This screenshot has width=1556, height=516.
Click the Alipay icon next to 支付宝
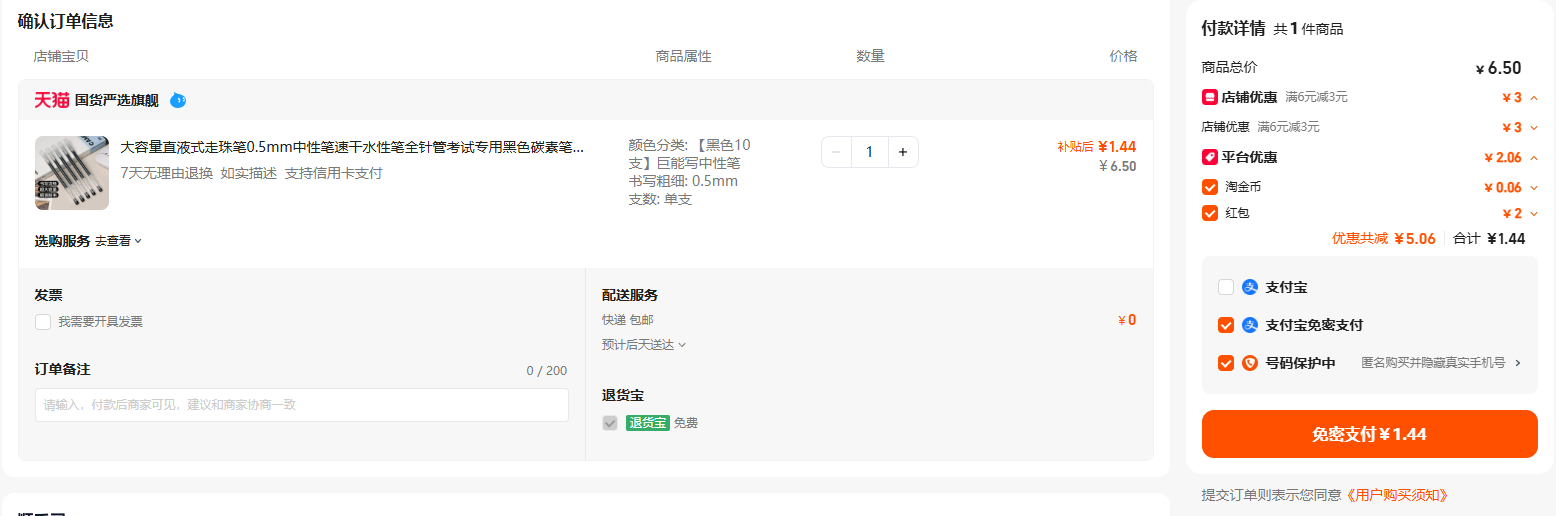[1249, 287]
